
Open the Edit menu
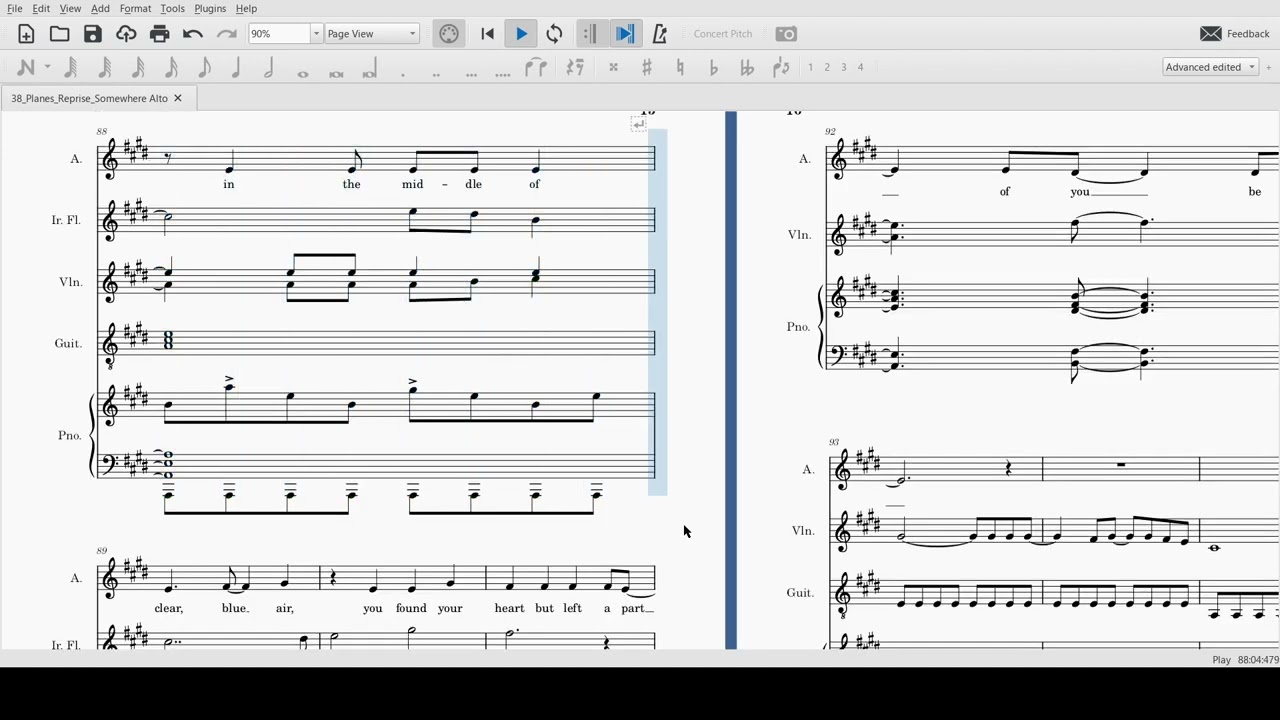[x=41, y=9]
